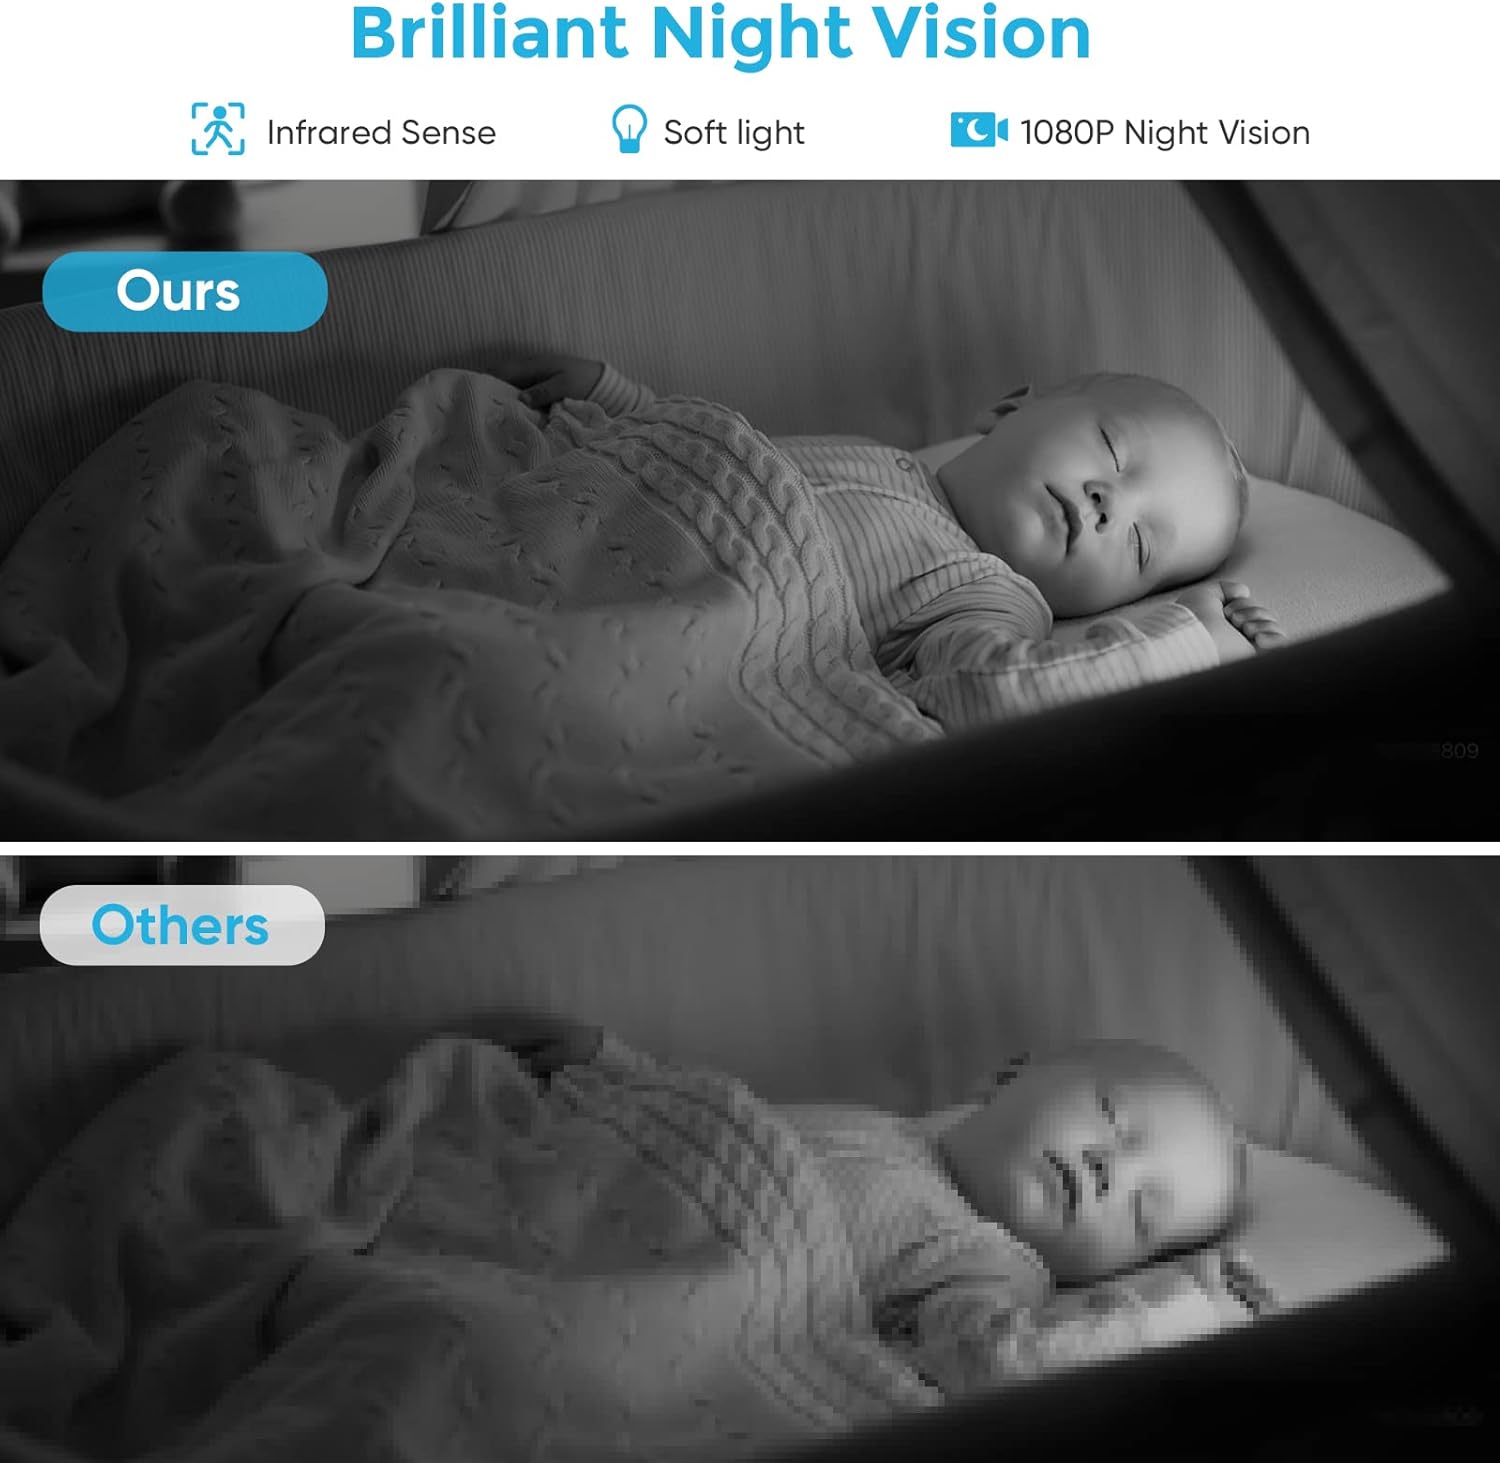The height and width of the screenshot is (1463, 1500).
Task: Click the white Others badge
Action: (182, 925)
